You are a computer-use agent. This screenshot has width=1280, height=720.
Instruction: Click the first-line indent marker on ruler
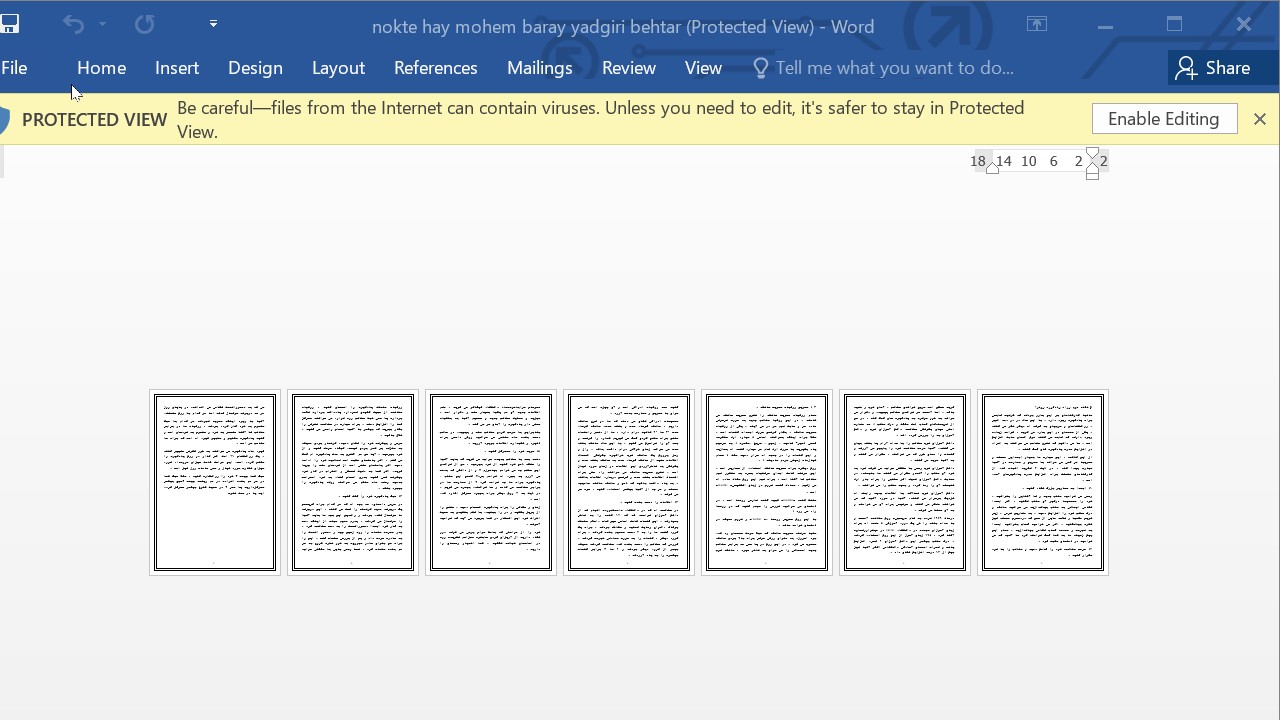(x=1092, y=153)
